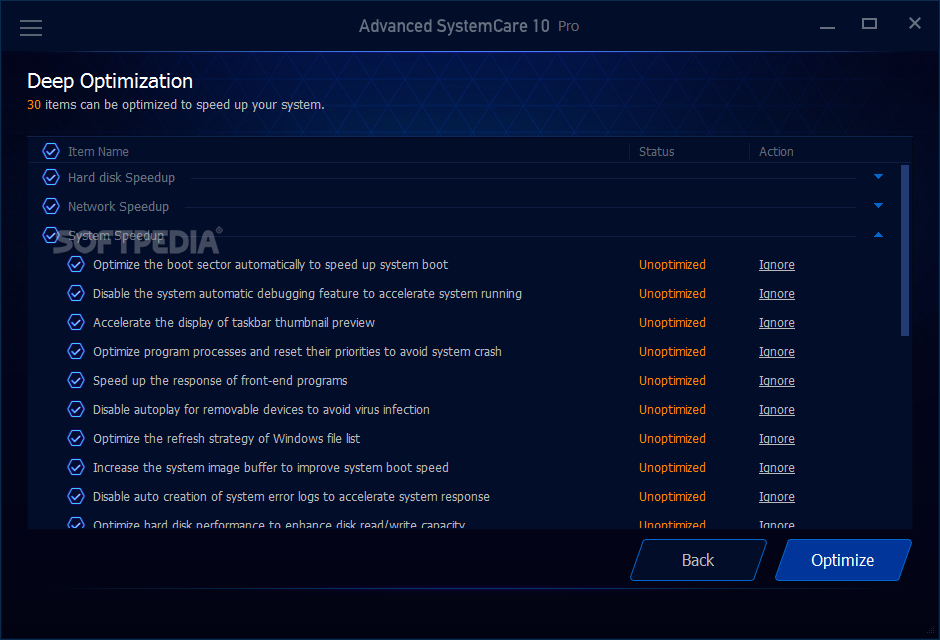Ignore the program processes priorities item
940x640 pixels.
776,352
